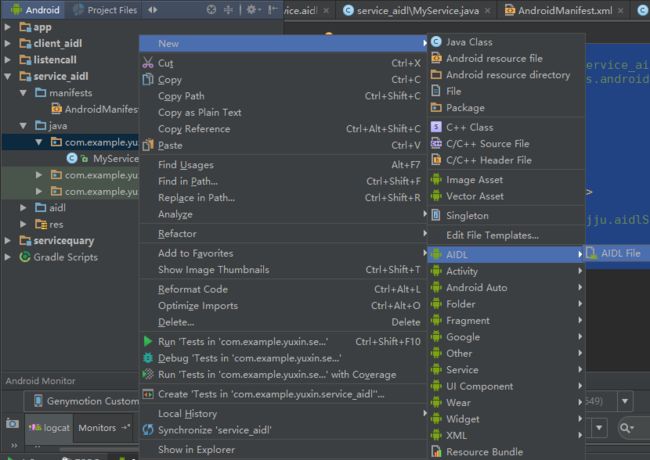Switch to the Project Files view tab
The height and width of the screenshot is (460, 650).
coord(105,10)
